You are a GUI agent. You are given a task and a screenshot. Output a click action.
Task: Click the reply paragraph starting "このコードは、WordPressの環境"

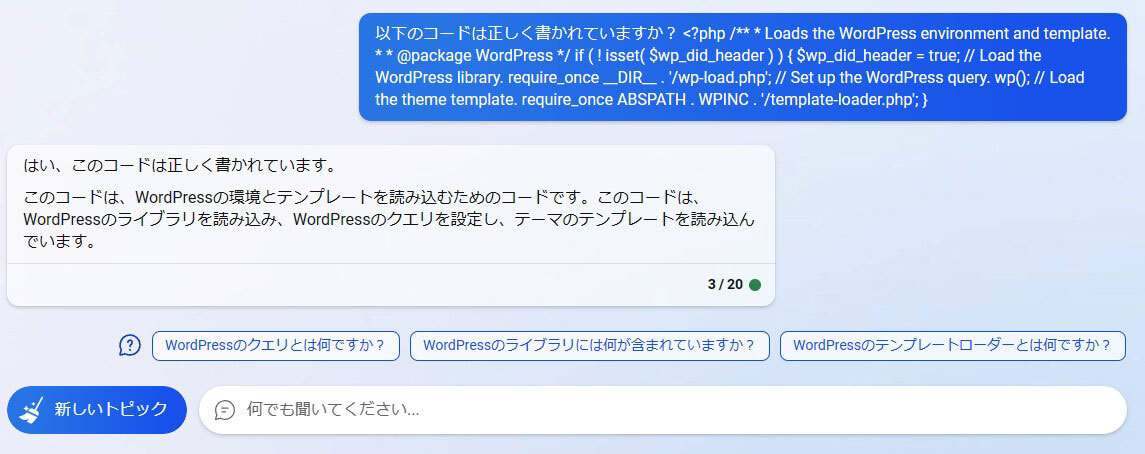pos(390,219)
